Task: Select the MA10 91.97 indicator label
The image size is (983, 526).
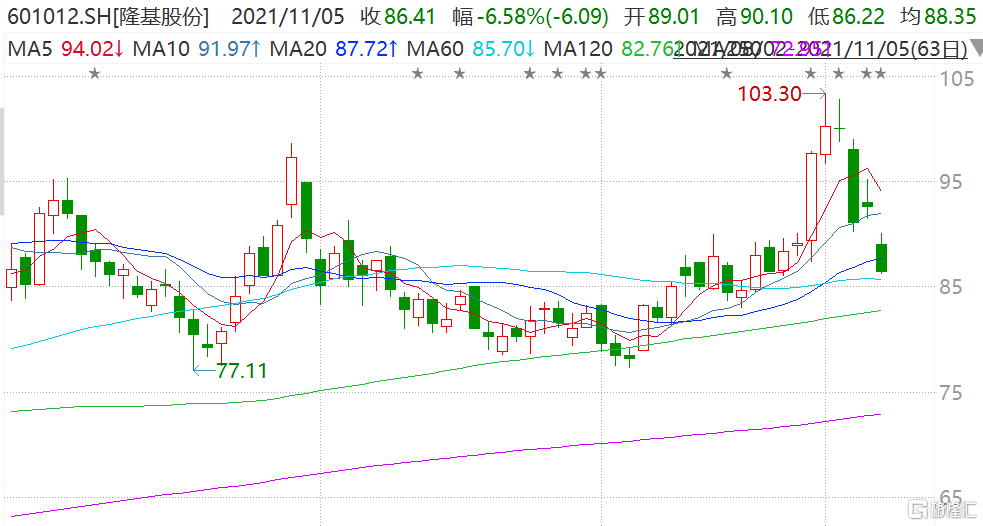Action: point(197,48)
